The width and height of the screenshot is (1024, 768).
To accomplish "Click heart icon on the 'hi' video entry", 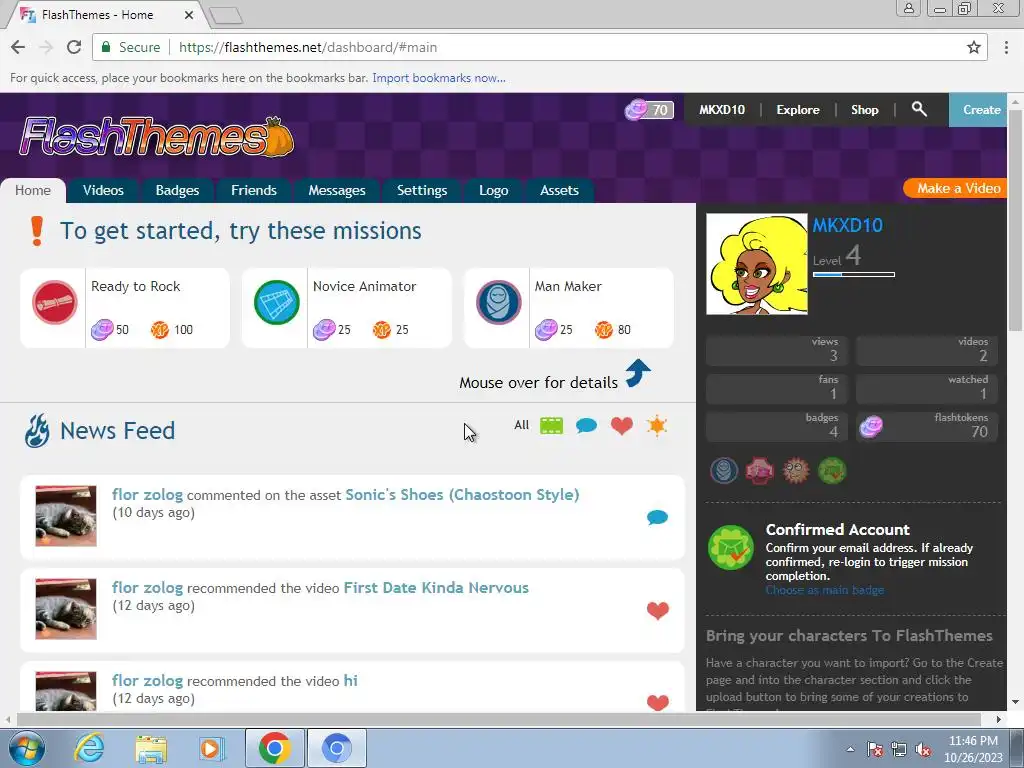I will pos(658,703).
